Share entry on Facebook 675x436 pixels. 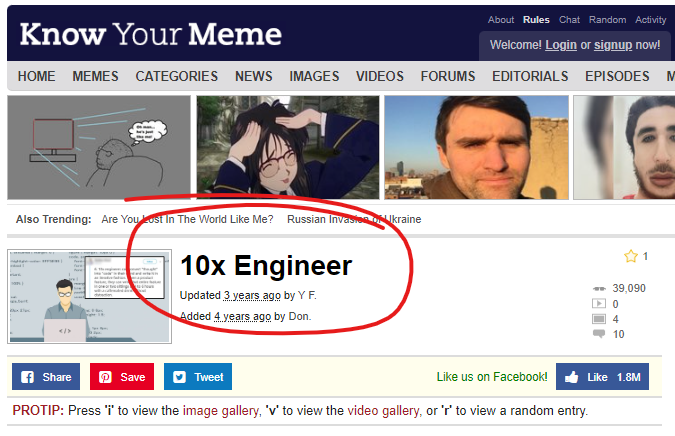tap(46, 377)
